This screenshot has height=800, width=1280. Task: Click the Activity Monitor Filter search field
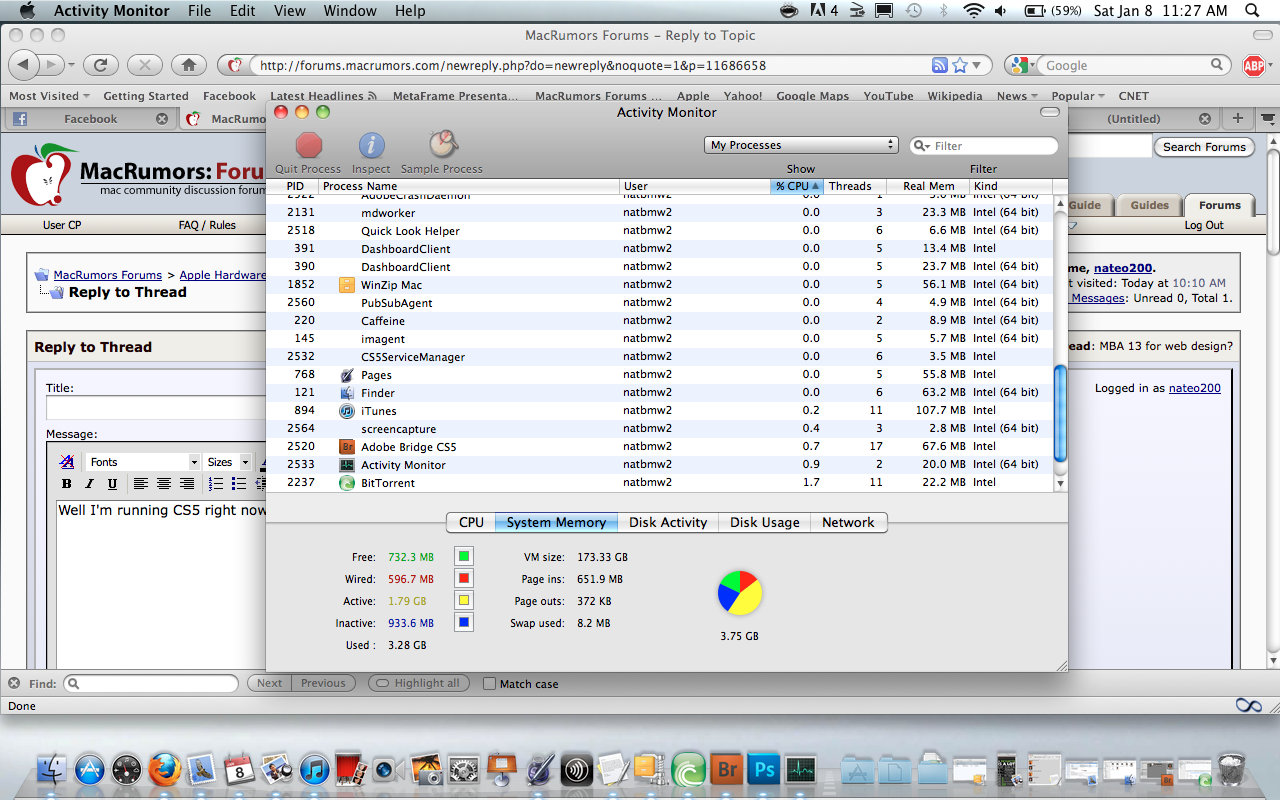pos(983,146)
